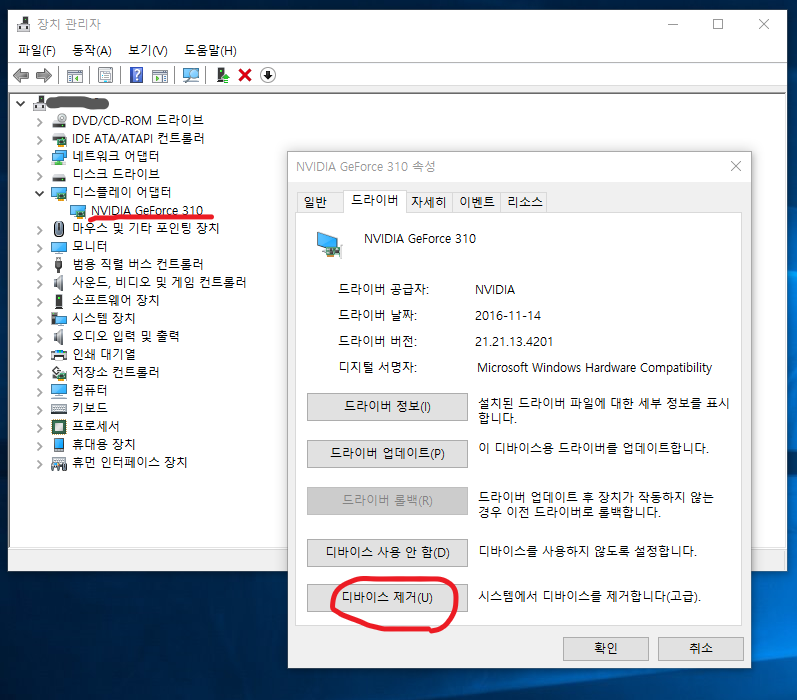Screen dimensions: 797x700
Task: Expand IDE ATA/ATAPI 컨트롤러 node
Action: pyautogui.click(x=40, y=139)
